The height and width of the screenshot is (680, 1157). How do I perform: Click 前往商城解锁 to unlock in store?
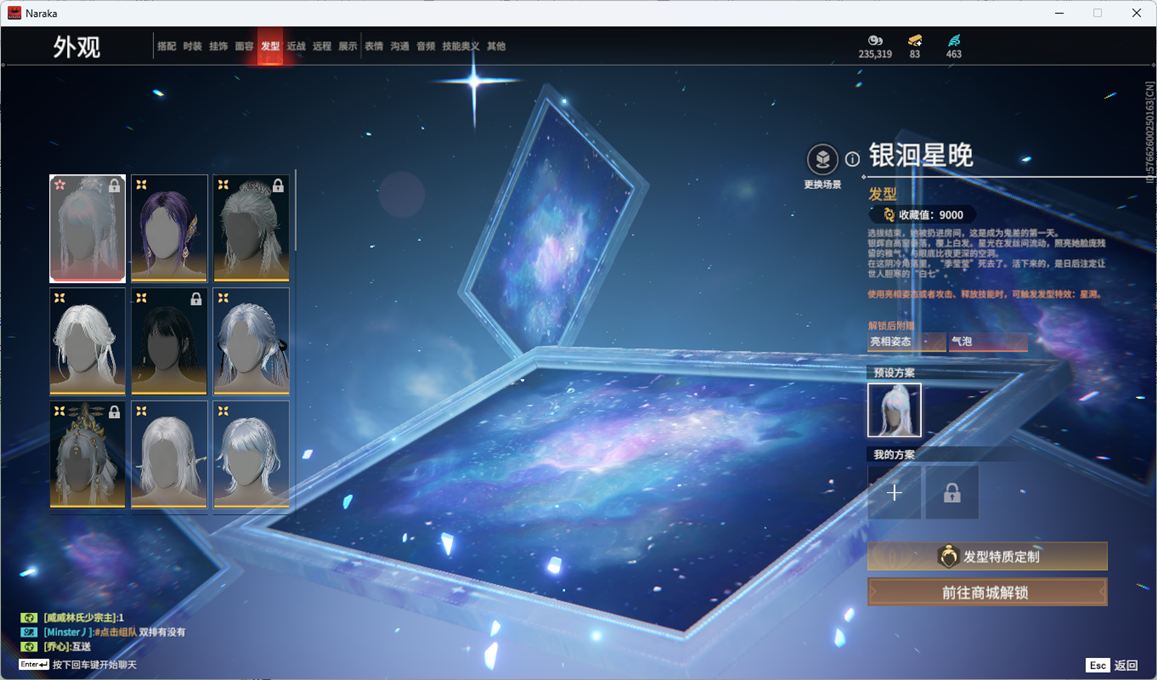click(987, 592)
